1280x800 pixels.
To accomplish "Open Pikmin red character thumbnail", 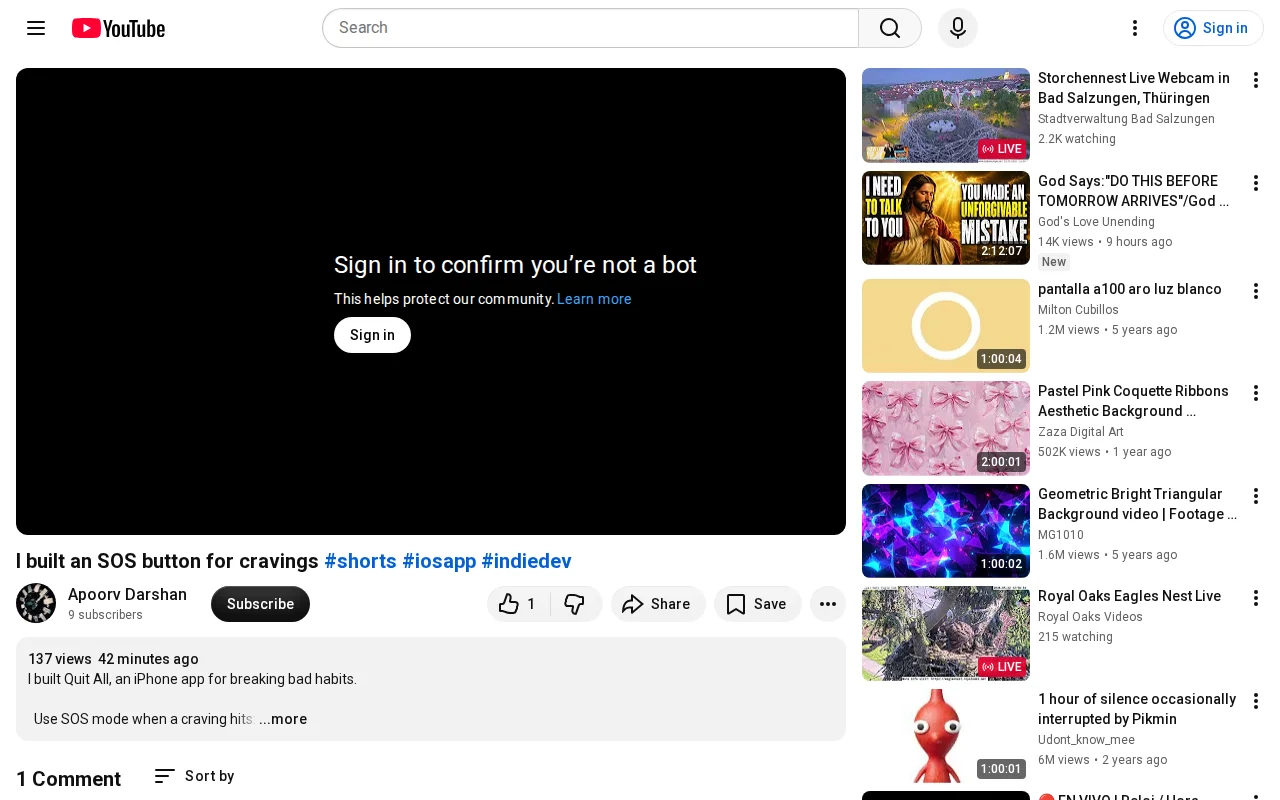I will click(x=946, y=736).
